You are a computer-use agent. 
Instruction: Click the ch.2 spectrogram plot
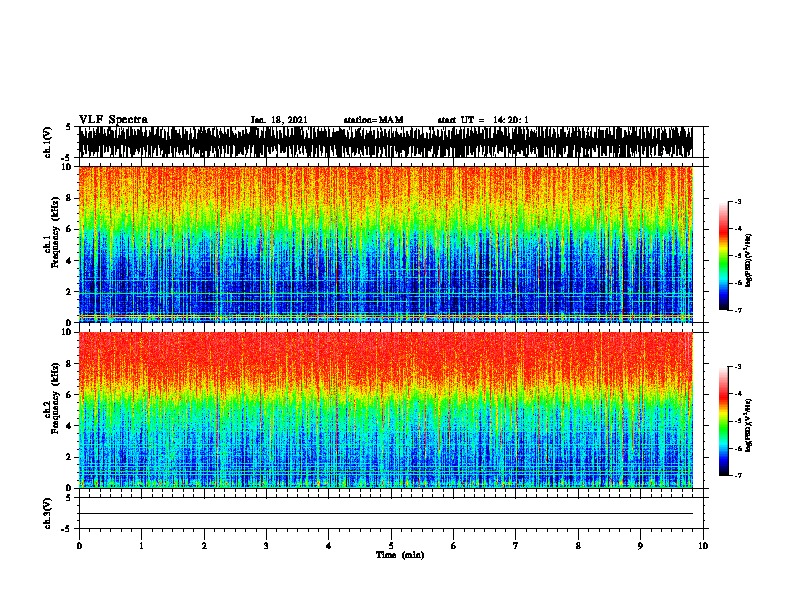tap(391, 410)
